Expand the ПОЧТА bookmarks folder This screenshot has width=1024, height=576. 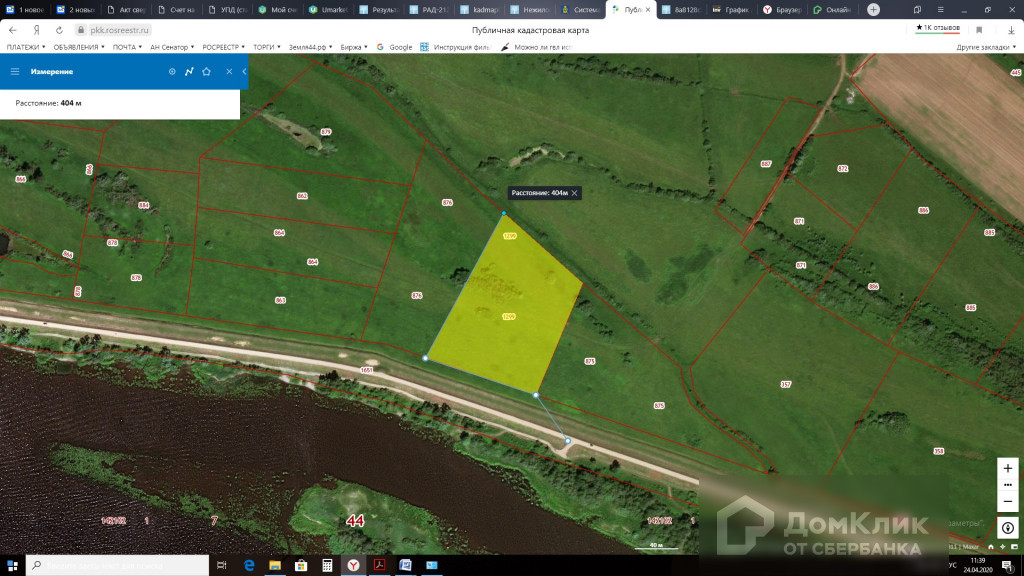pyautogui.click(x=127, y=47)
